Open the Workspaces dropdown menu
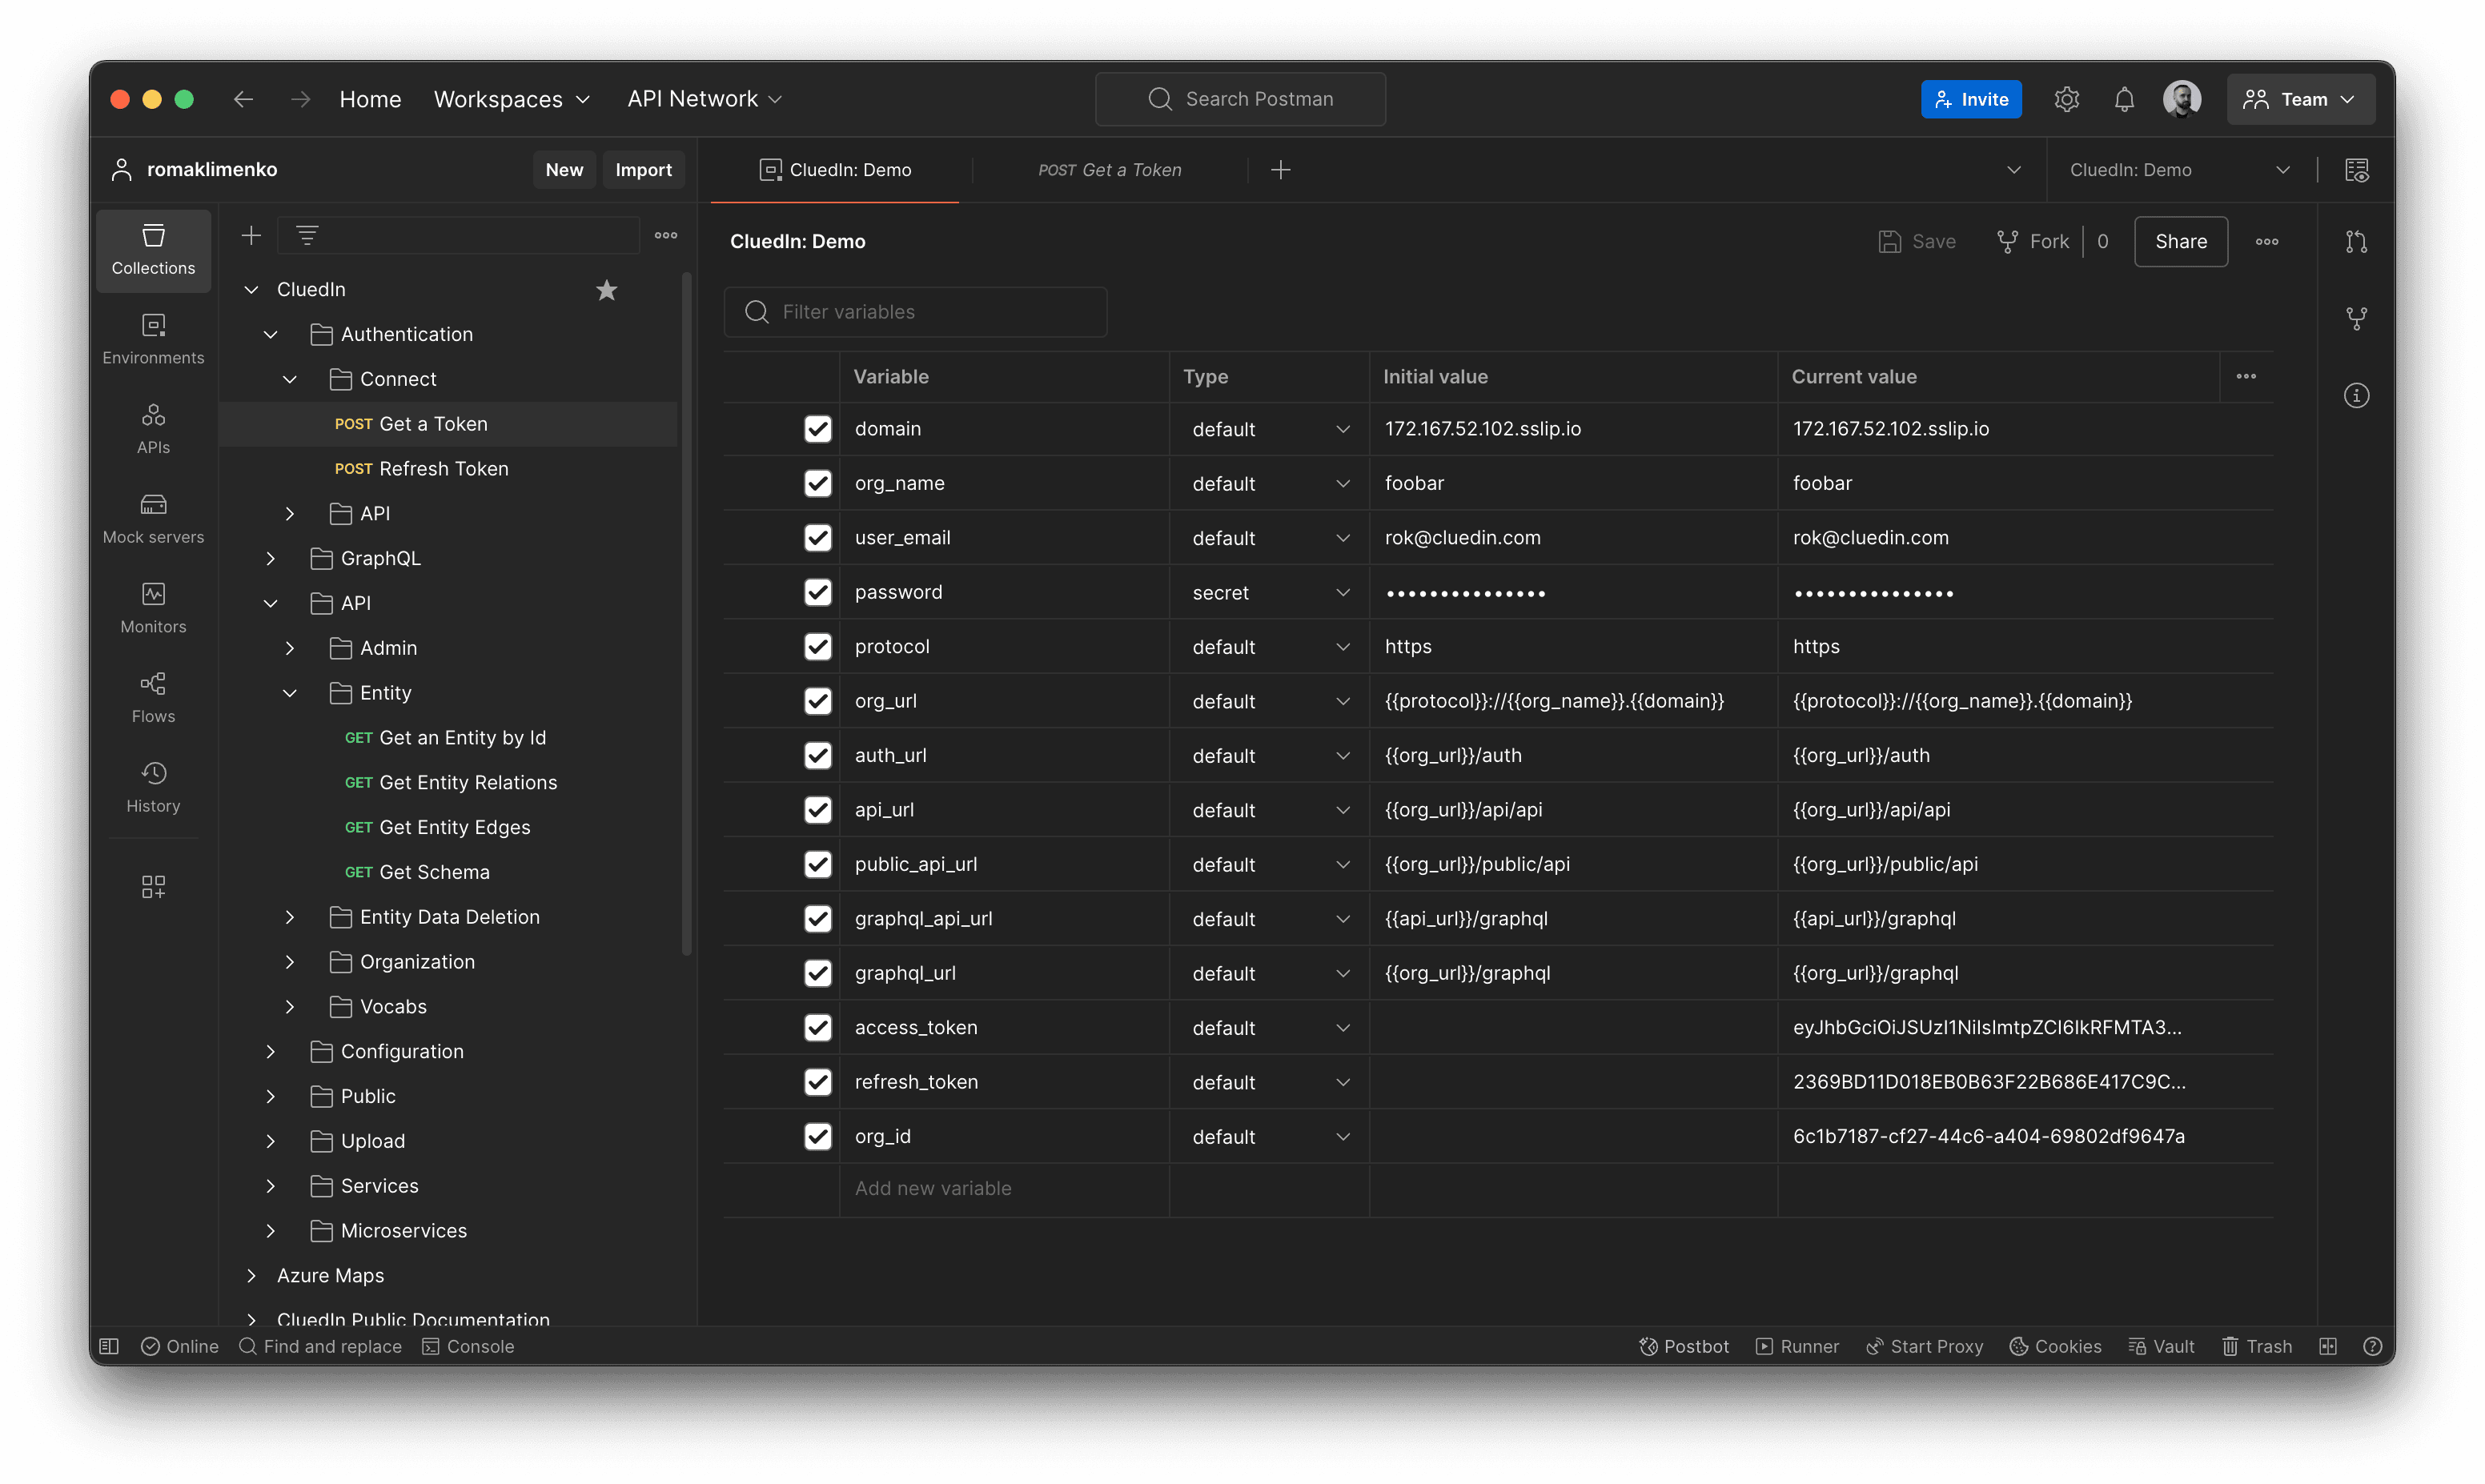The width and height of the screenshot is (2485, 1484). (512, 99)
